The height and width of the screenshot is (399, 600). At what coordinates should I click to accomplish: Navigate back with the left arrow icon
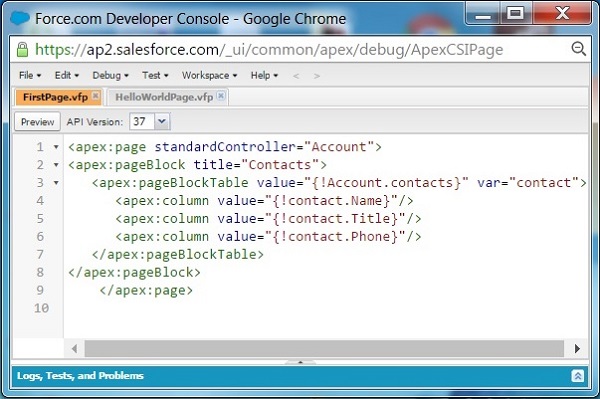[296, 76]
